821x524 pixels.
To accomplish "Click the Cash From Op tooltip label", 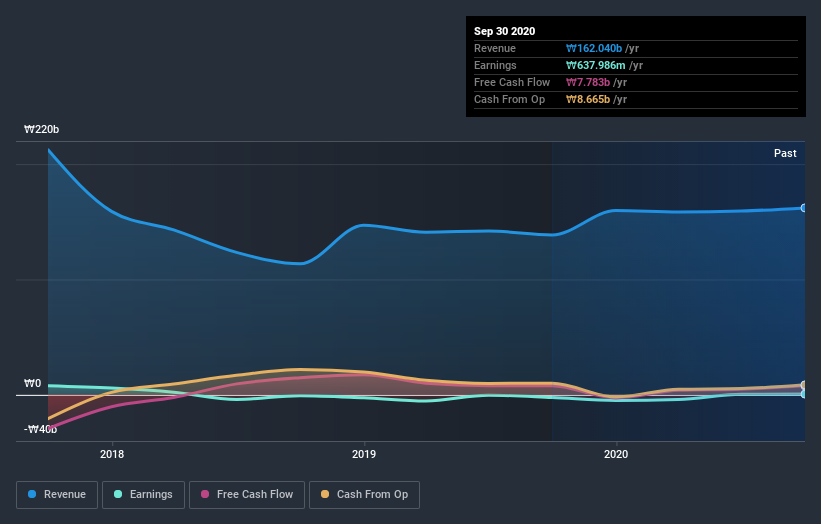I will [509, 99].
